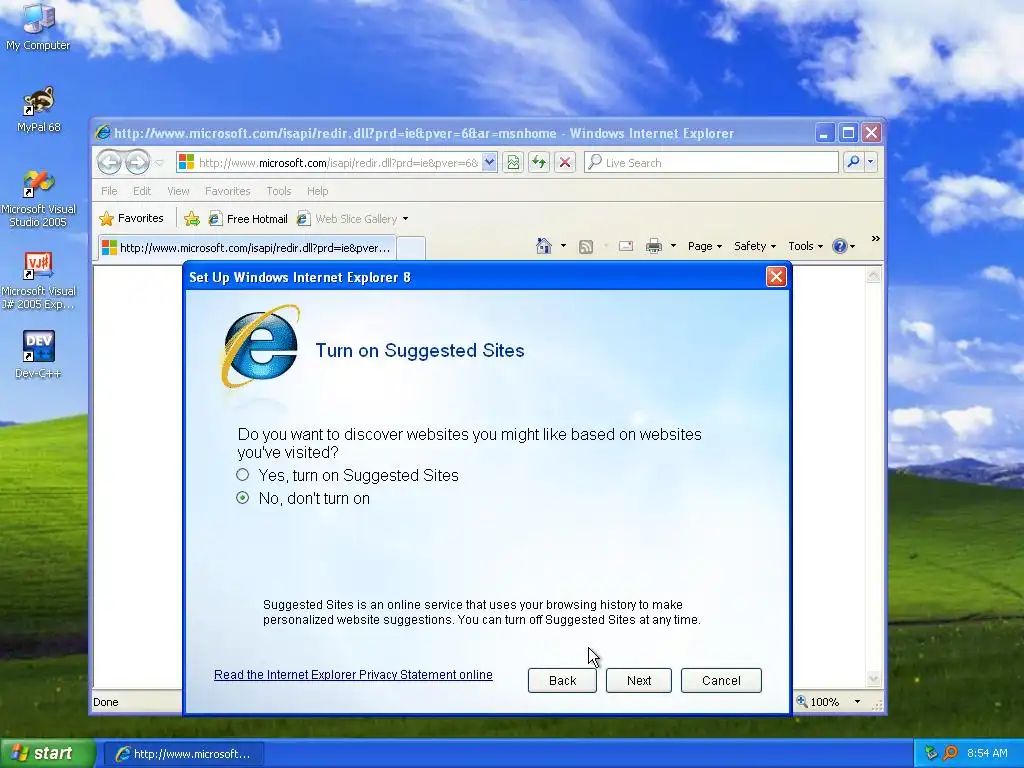The image size is (1024, 768).
Task: Open the address bar dropdown arrow
Action: click(489, 162)
